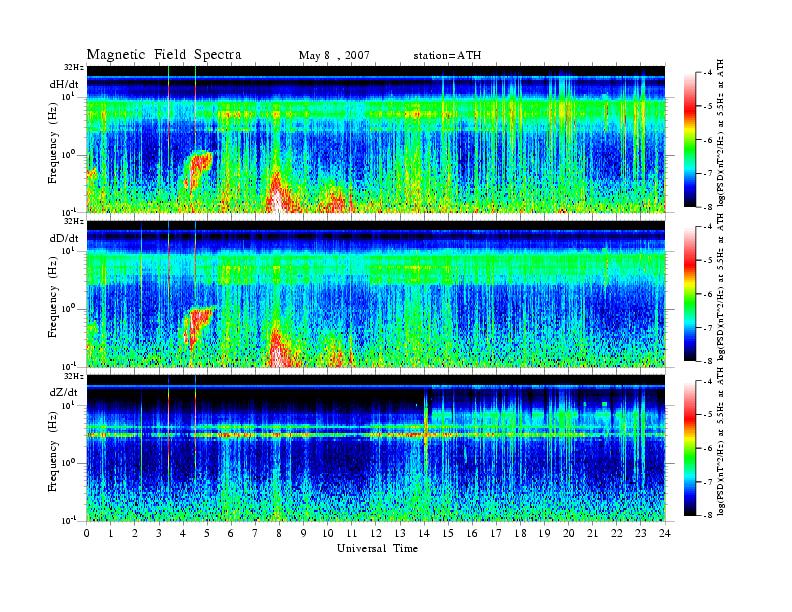Click hour "8" on Universal Time axis

[279, 533]
